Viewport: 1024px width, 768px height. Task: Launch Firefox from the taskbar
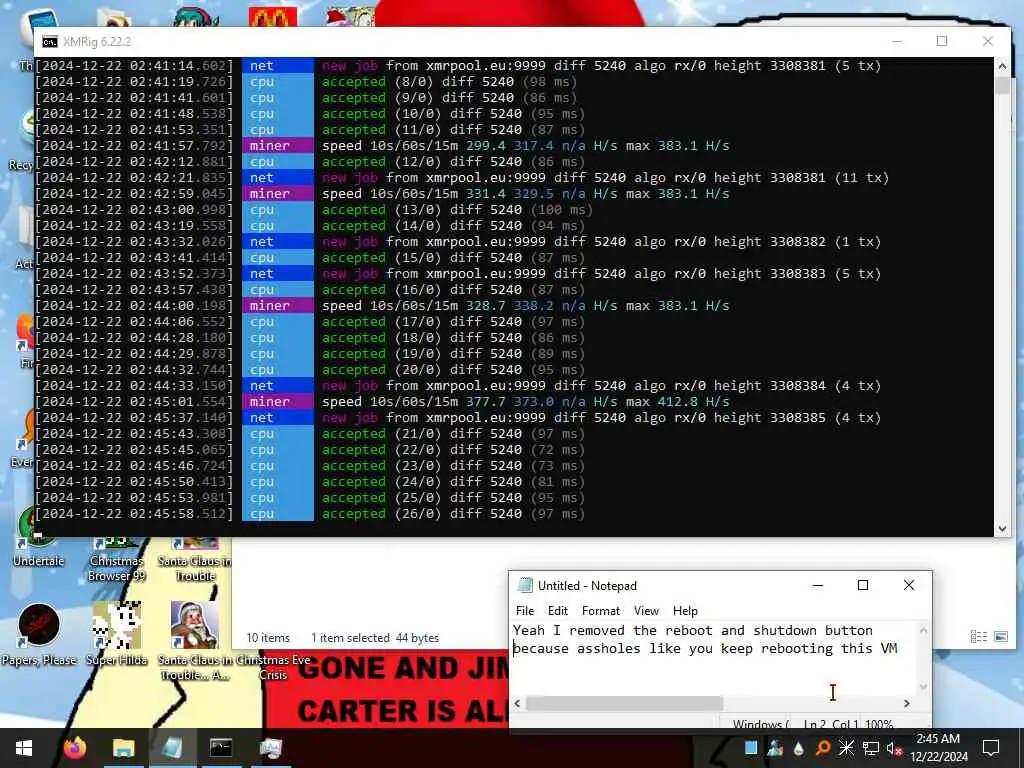[74, 748]
